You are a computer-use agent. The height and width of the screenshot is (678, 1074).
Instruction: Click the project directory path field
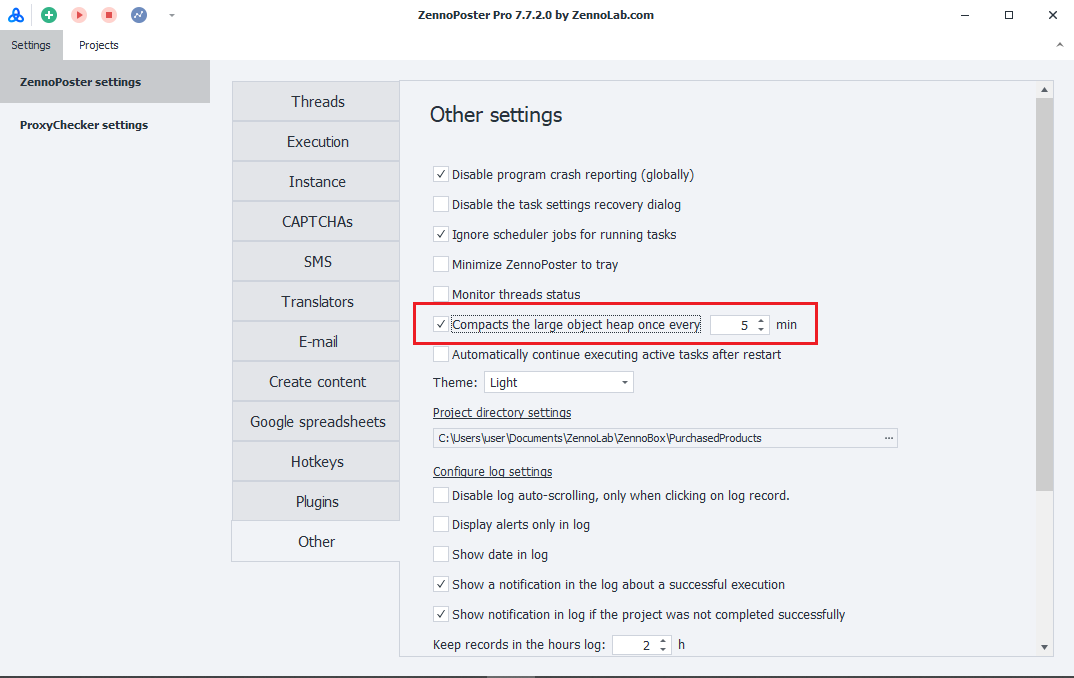pyautogui.click(x=655, y=438)
